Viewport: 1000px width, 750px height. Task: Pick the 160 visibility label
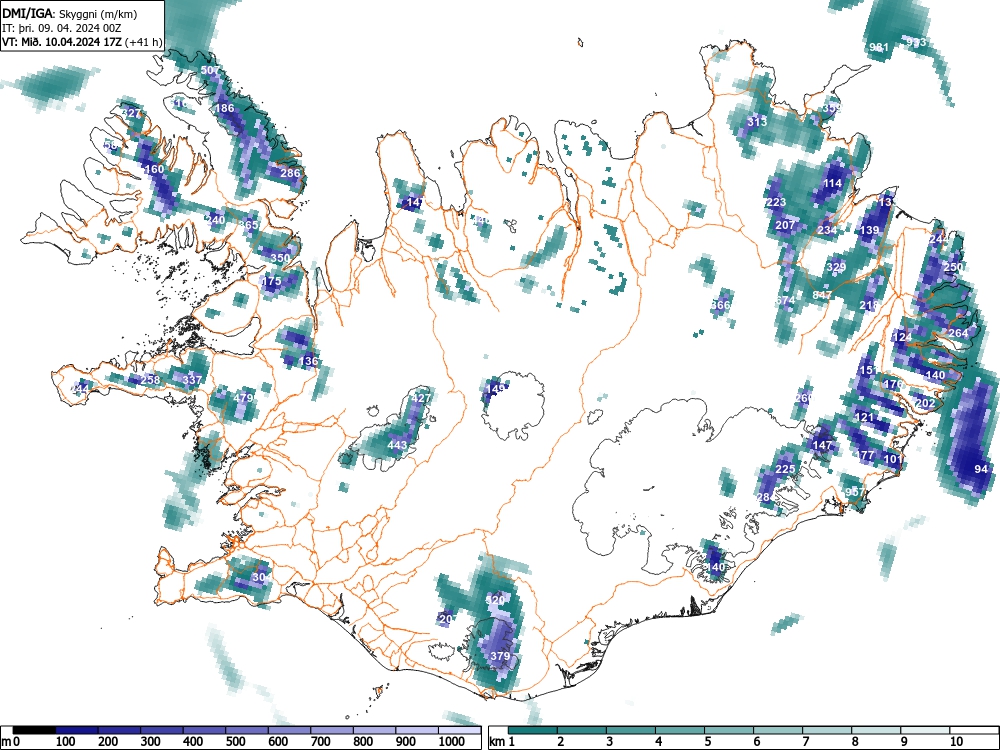[154, 170]
